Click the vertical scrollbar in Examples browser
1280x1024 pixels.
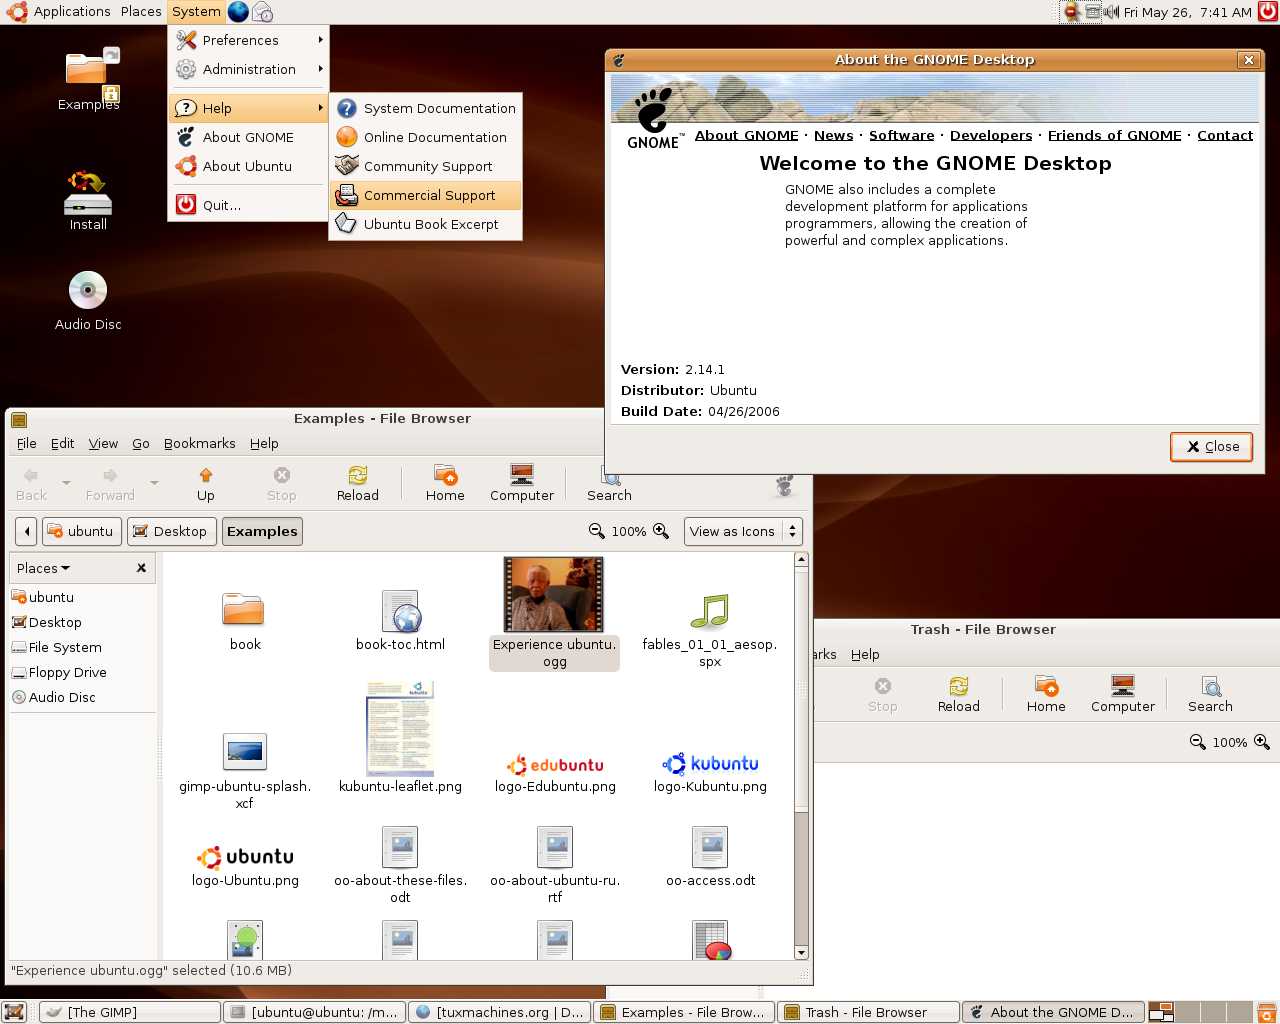coord(801,690)
